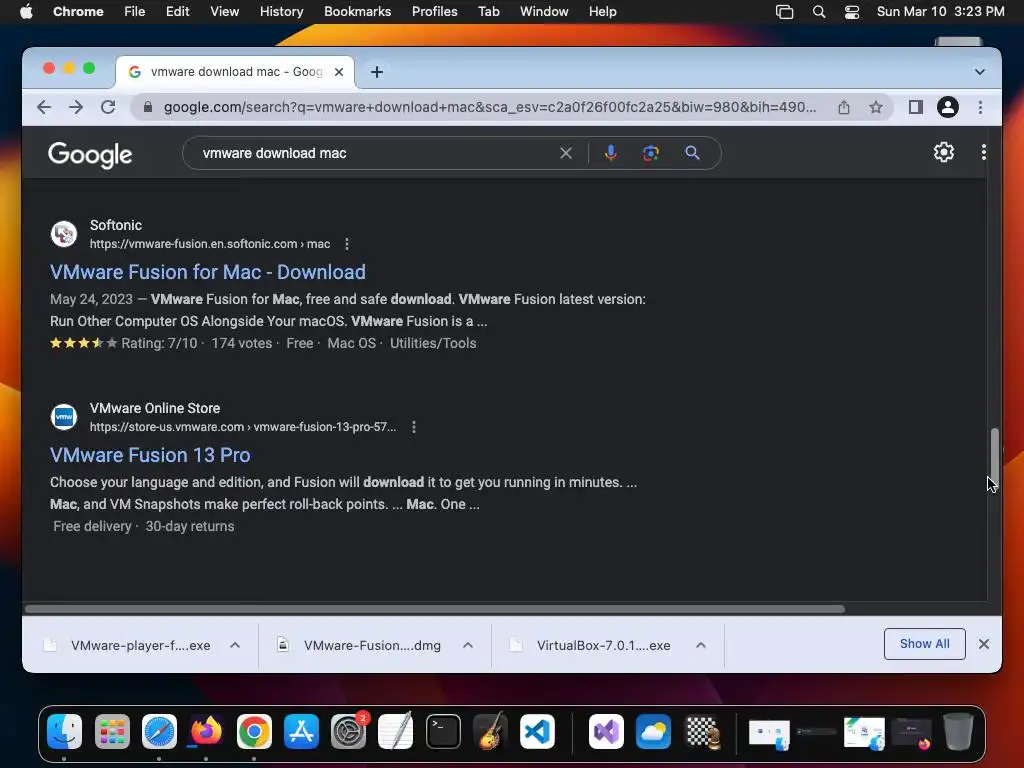Click the horizontal scrollbar thumb

(435, 609)
